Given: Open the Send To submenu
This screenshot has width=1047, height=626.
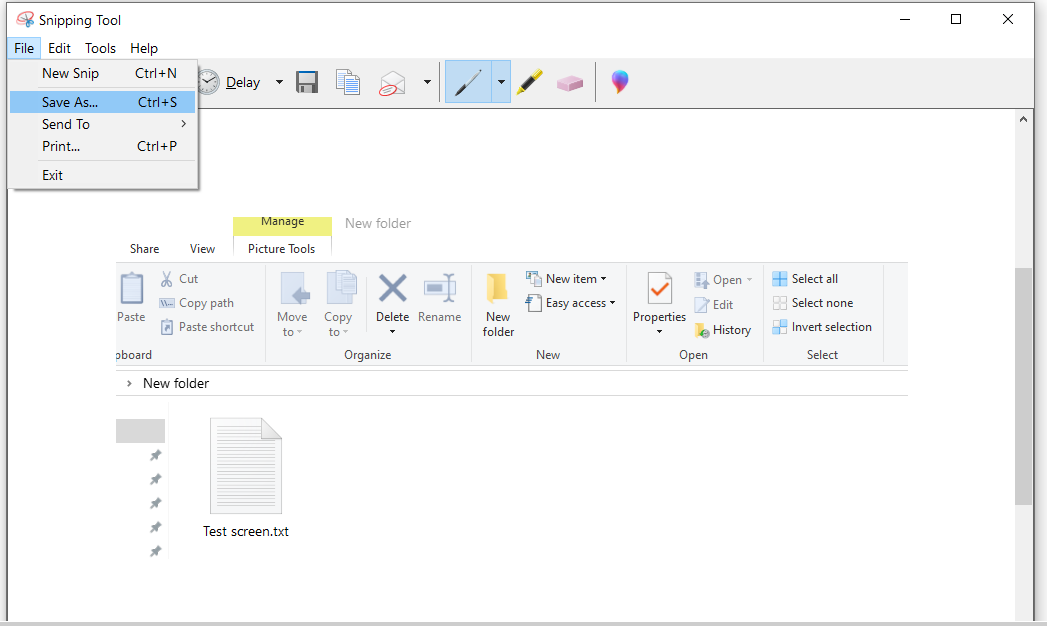Looking at the screenshot, I should pyautogui.click(x=66, y=124).
